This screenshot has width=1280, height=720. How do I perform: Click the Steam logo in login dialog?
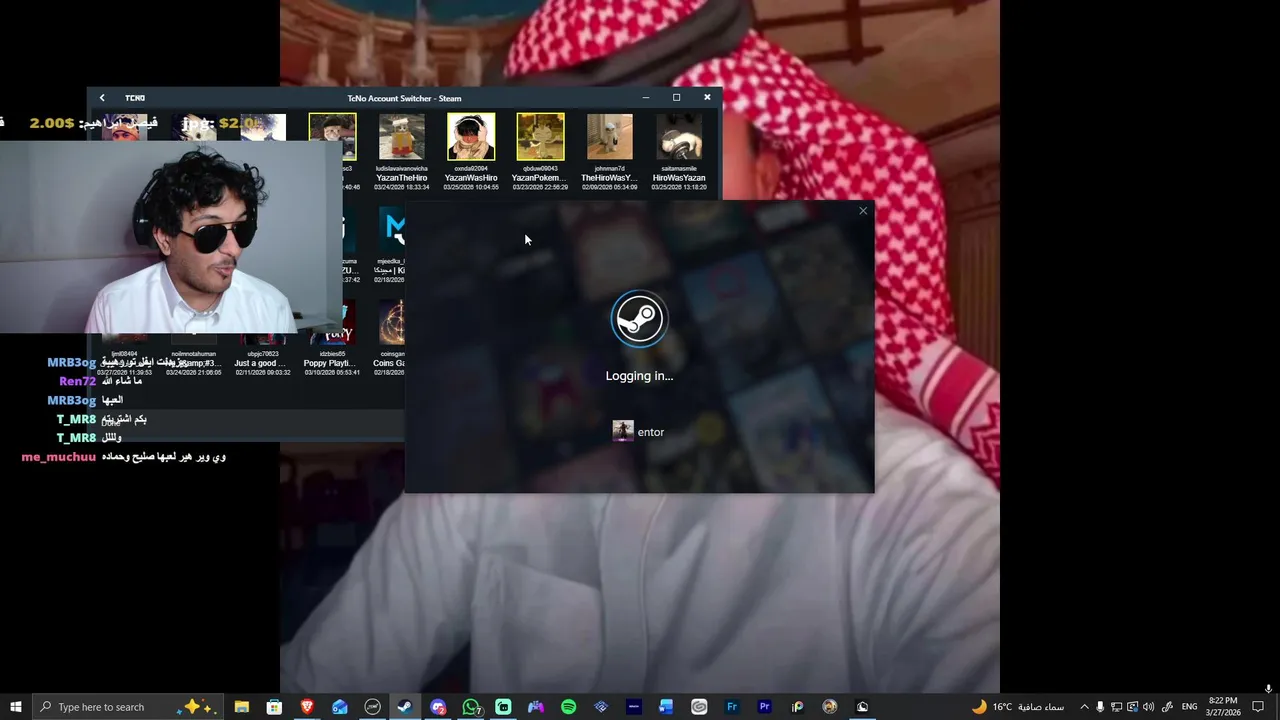click(x=639, y=319)
